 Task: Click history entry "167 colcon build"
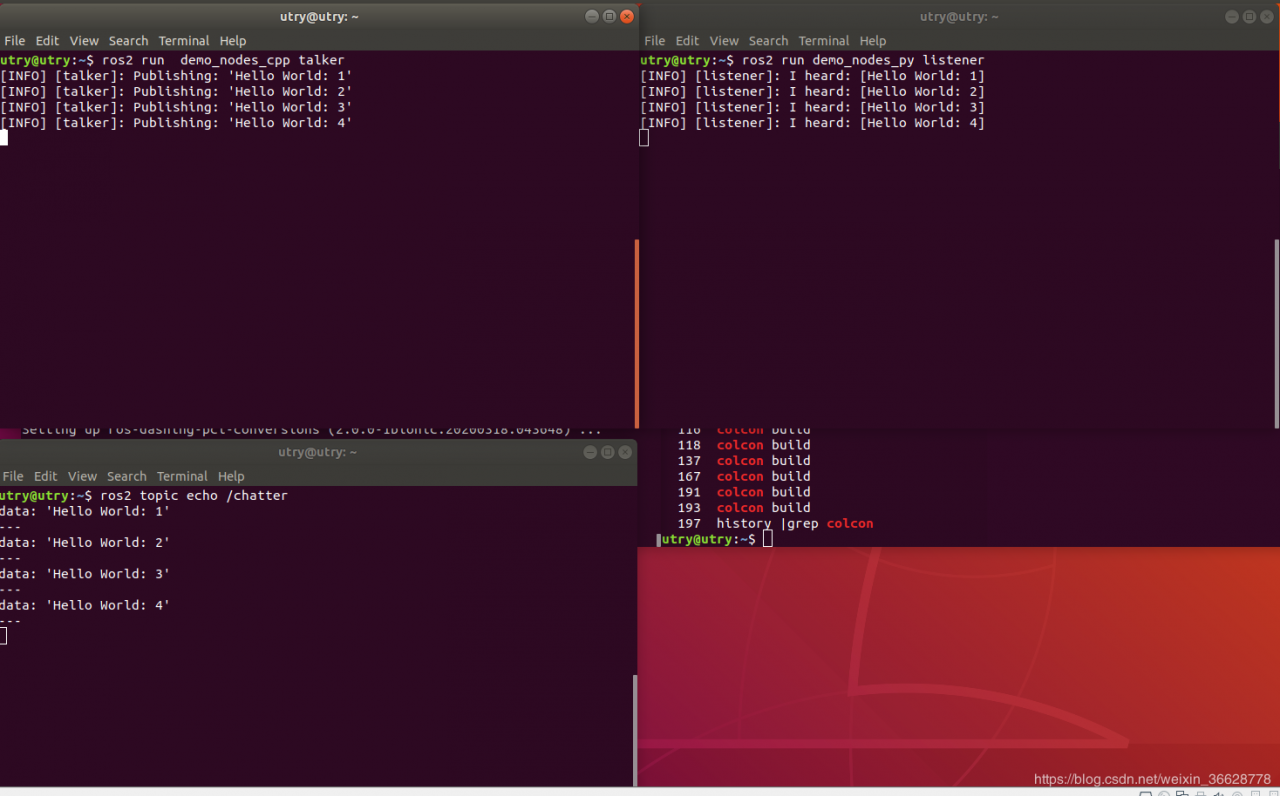(744, 477)
